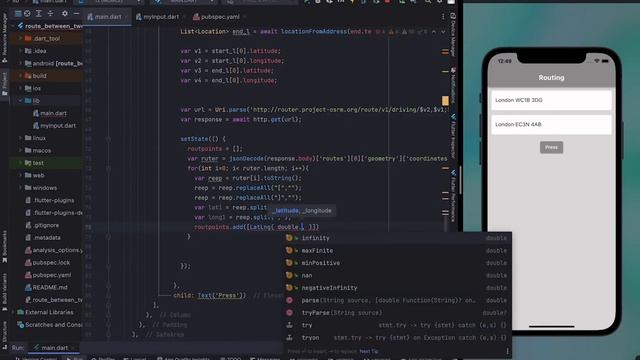This screenshot has height=360, width=640.
Task: Switch to the myinput.dart editor tab
Action: [160, 17]
